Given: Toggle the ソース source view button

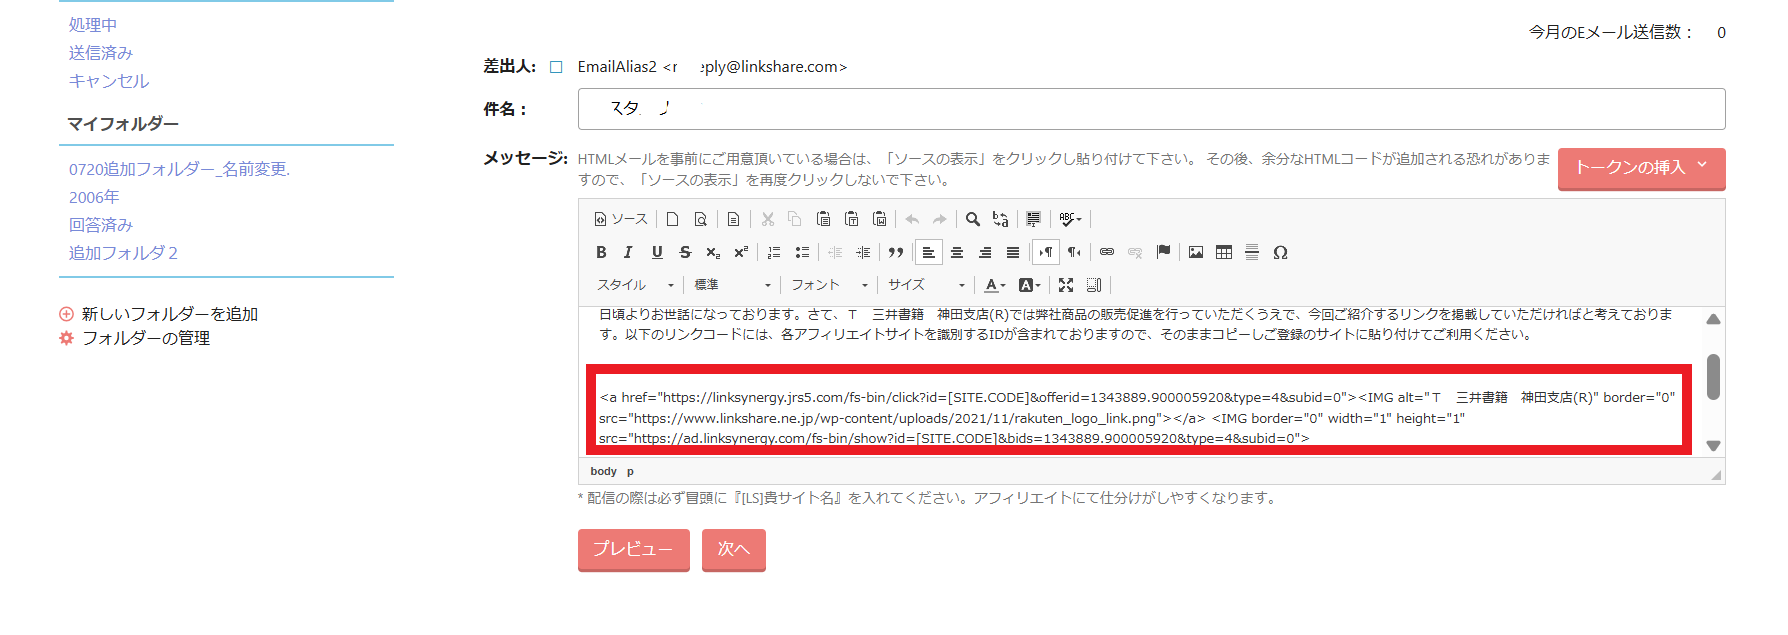Looking at the screenshot, I should pos(621,219).
